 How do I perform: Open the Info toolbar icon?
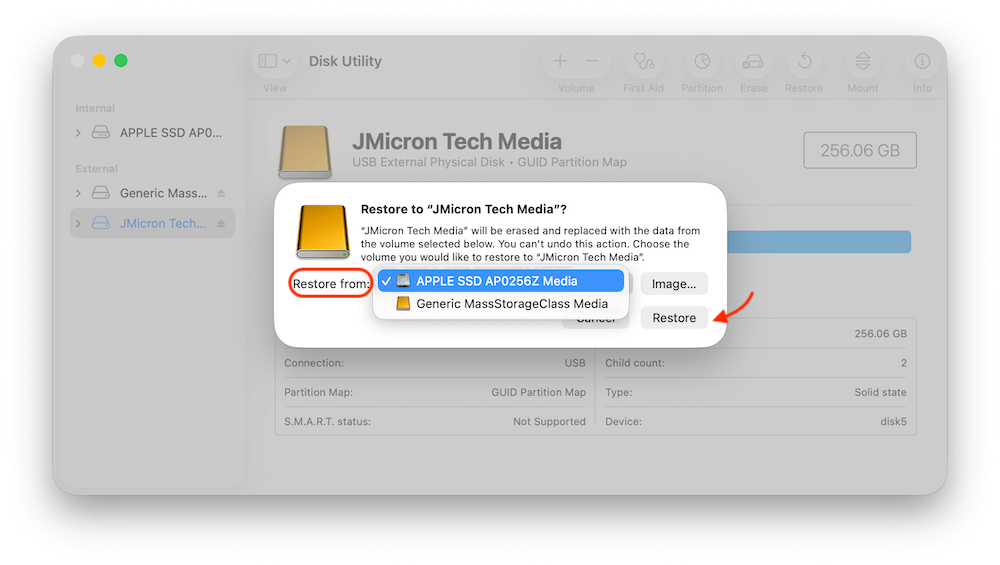[x=922, y=62]
